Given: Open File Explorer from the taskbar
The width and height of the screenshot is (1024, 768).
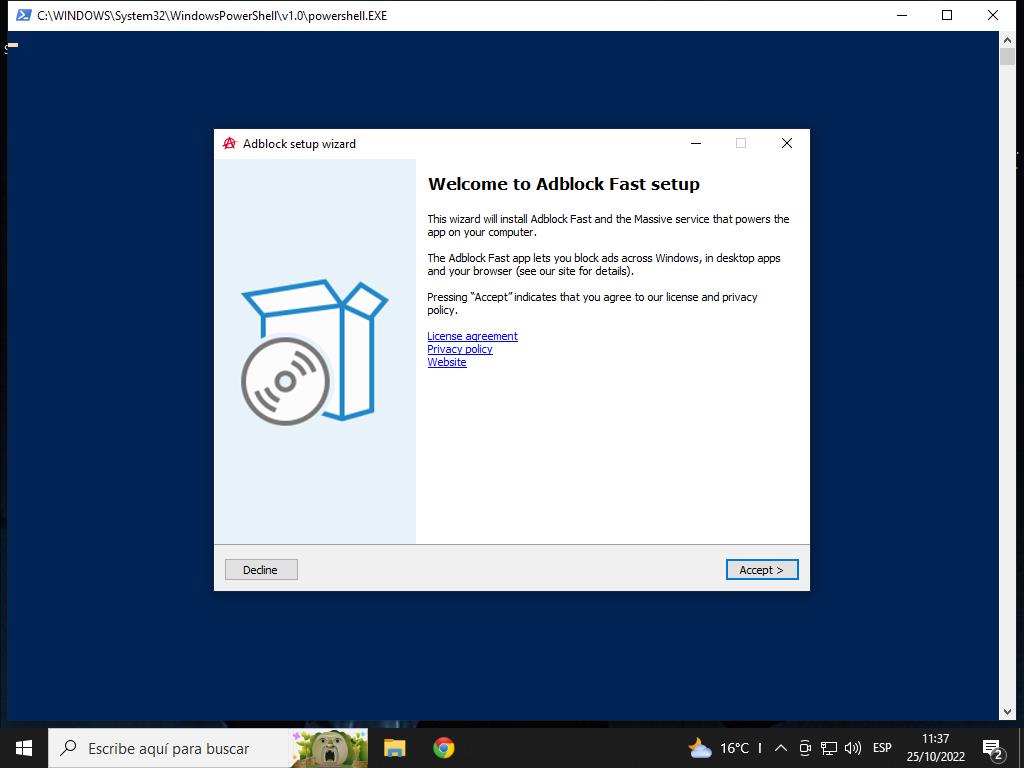Looking at the screenshot, I should click(395, 748).
